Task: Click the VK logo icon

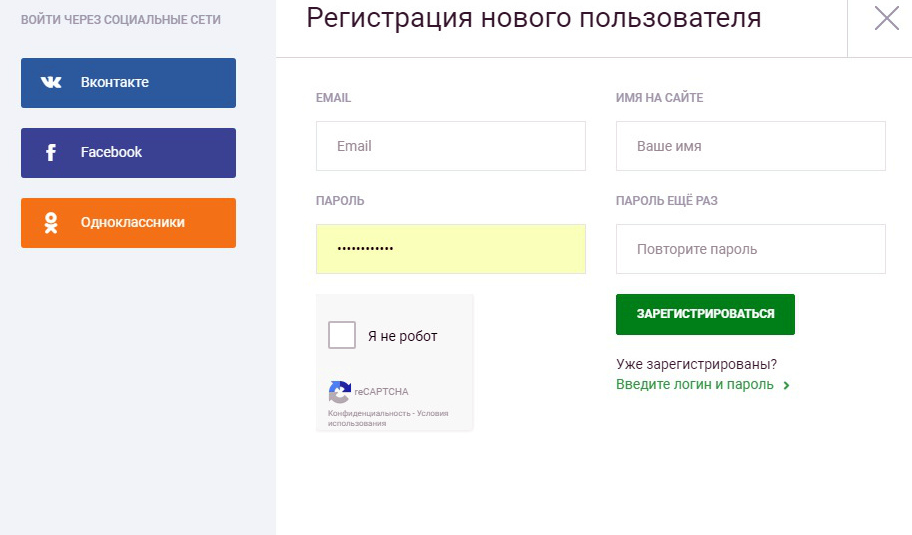Action: click(51, 83)
